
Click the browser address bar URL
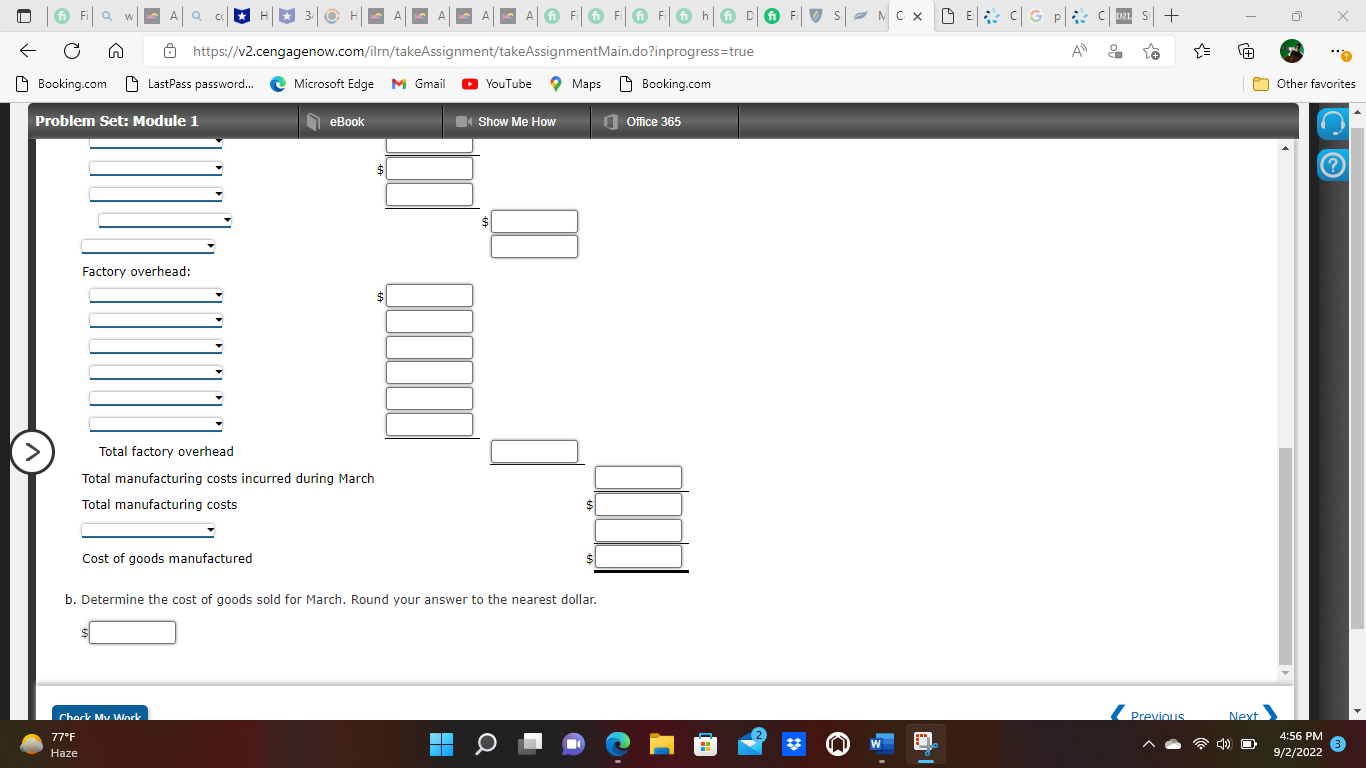[473, 51]
